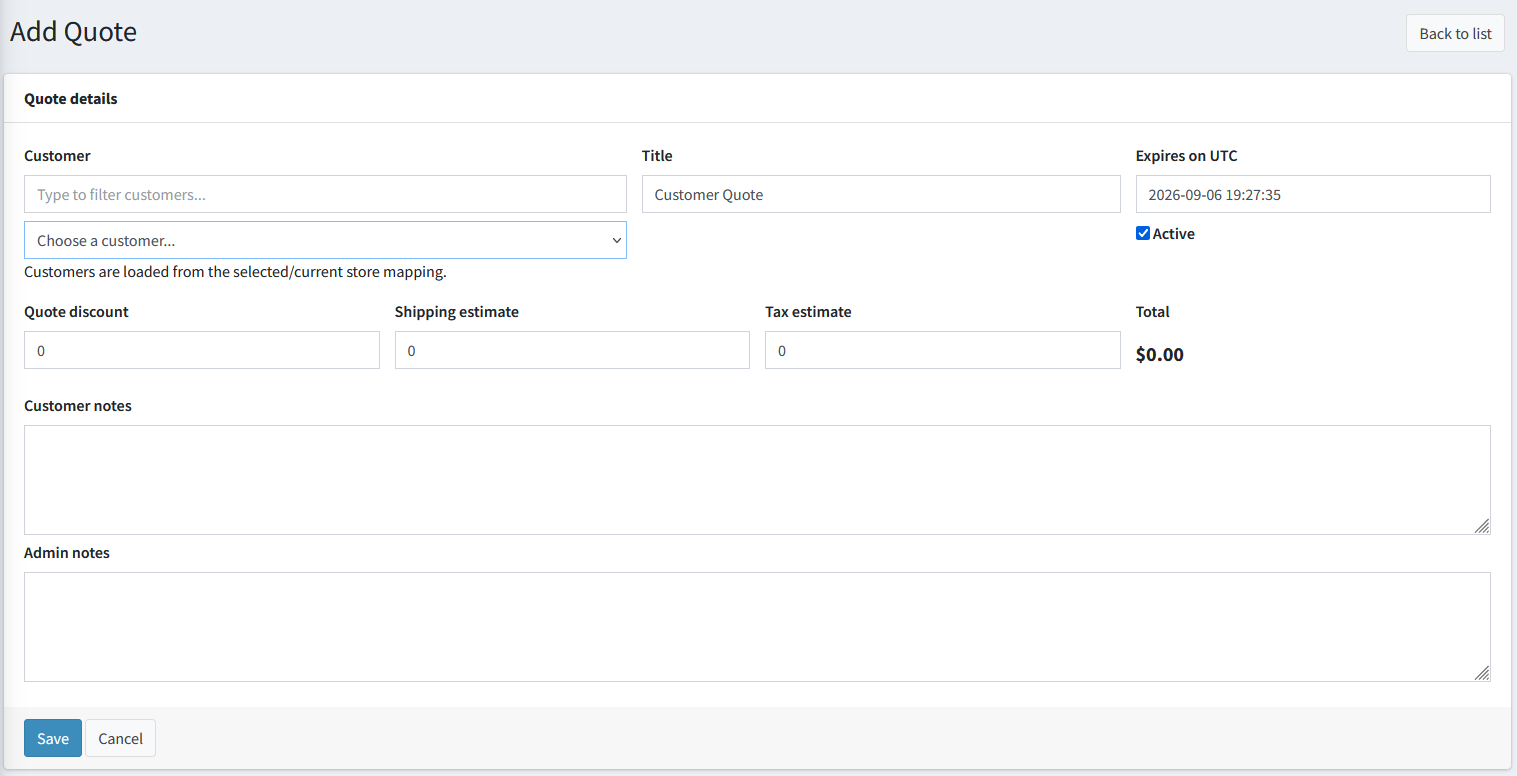Click the Add Quote page heading
Image resolution: width=1517 pixels, height=776 pixels.
[x=73, y=31]
